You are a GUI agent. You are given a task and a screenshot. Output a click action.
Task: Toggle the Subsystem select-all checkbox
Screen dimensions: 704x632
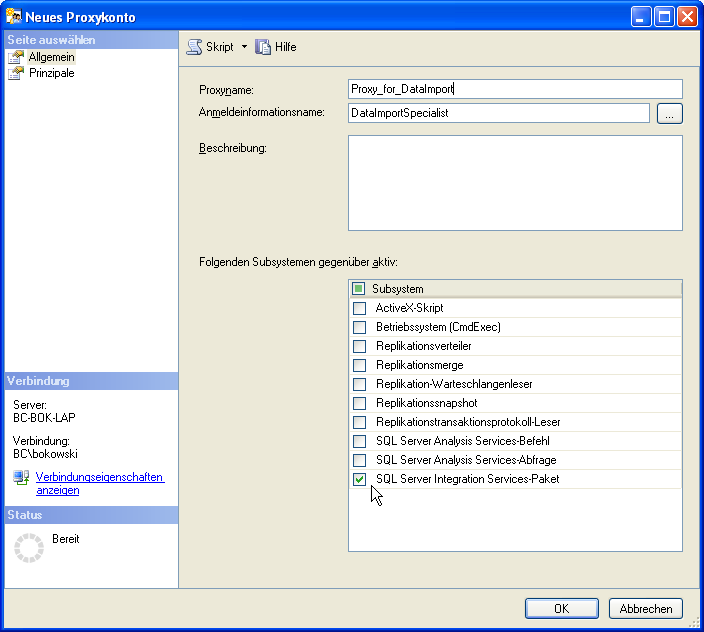click(358, 289)
